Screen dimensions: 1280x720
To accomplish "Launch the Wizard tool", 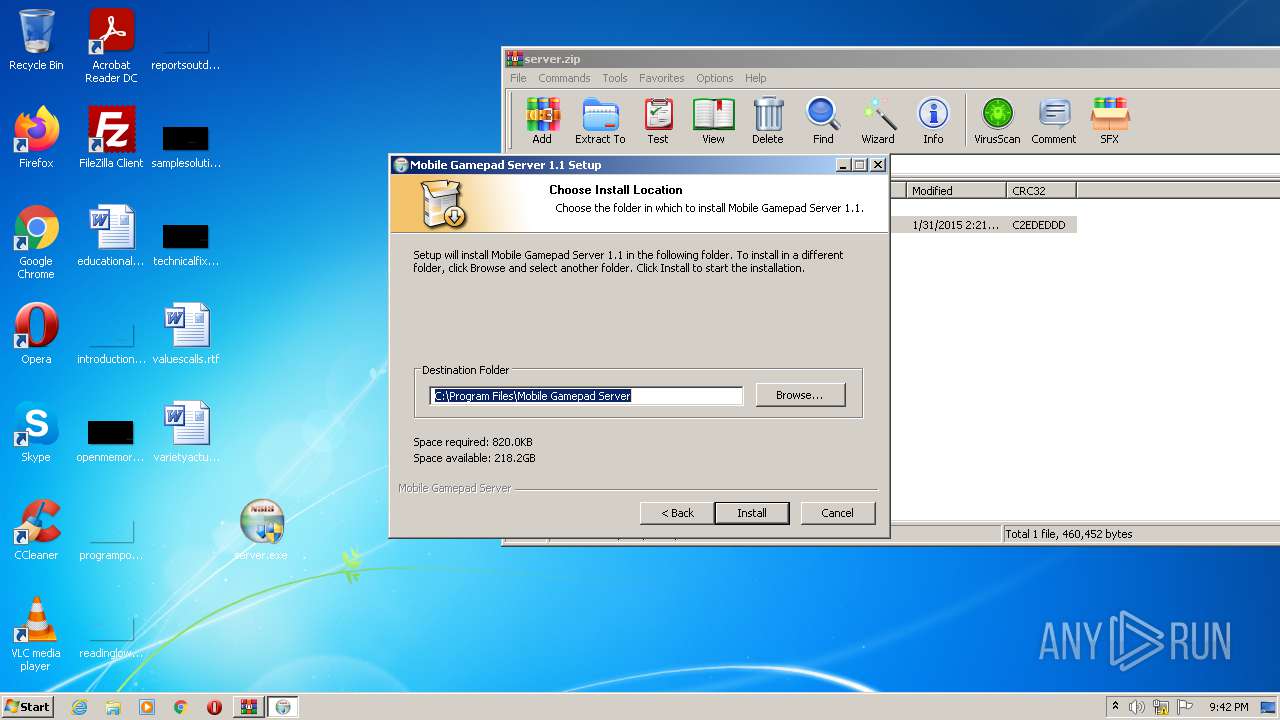I will [878, 121].
